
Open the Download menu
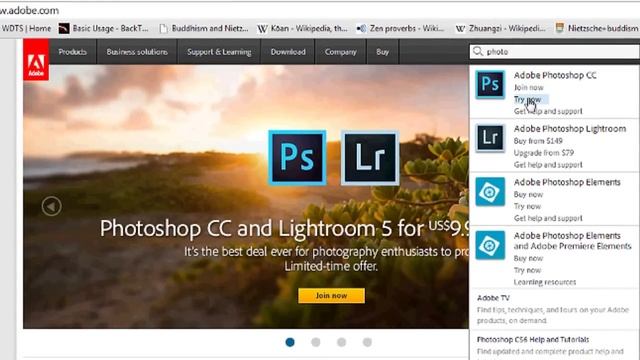point(288,52)
